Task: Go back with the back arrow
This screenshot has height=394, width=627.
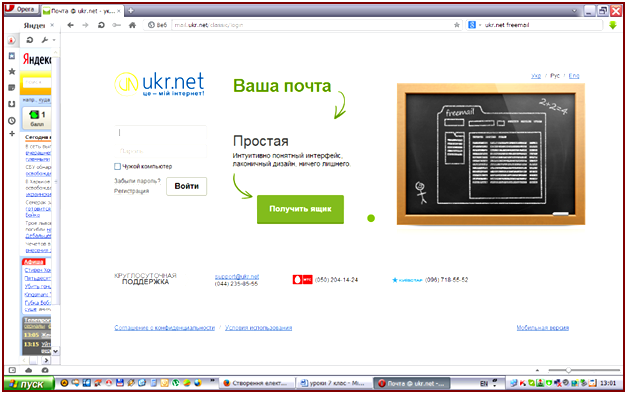Action: coord(71,25)
